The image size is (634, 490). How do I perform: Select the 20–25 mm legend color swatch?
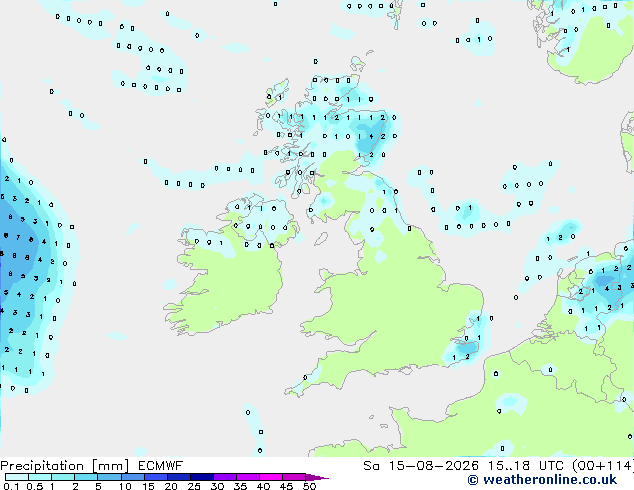click(x=178, y=477)
